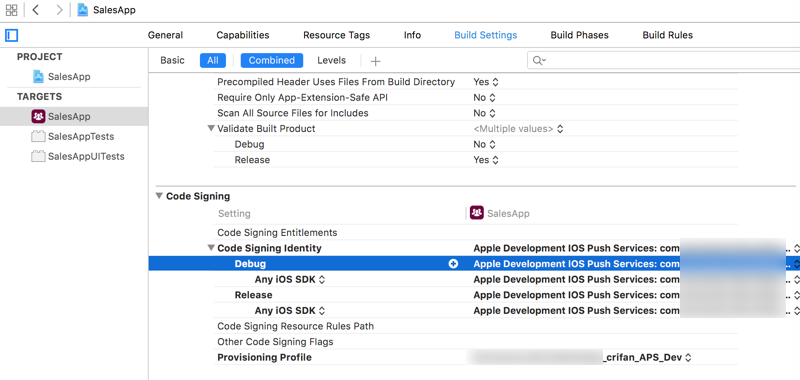Switch filter to Basic settings
The height and width of the screenshot is (380, 800).
tap(172, 60)
